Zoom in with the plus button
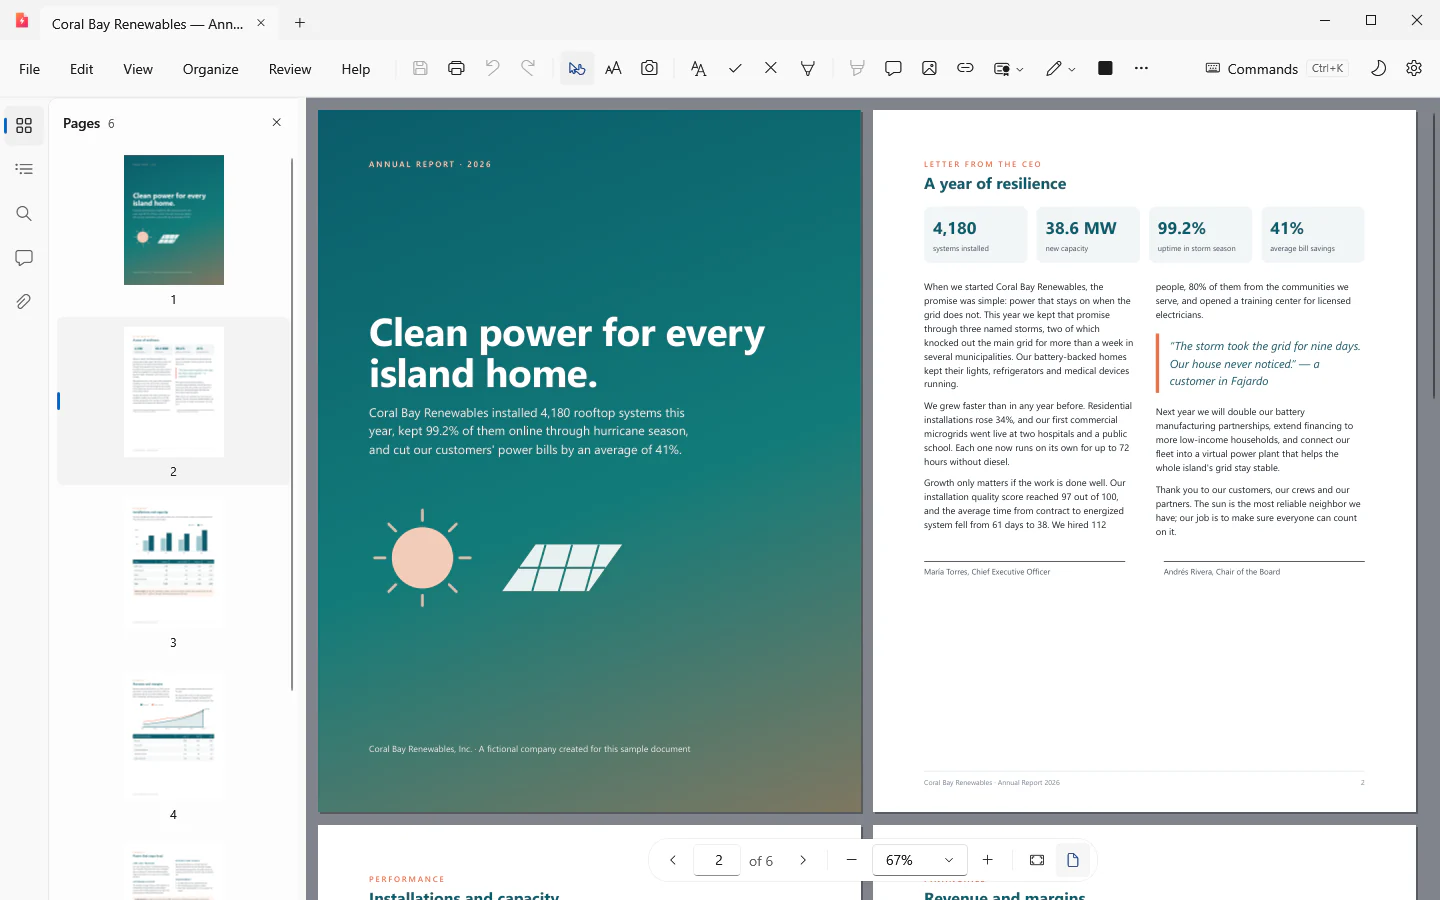This screenshot has width=1440, height=900. 987,860
